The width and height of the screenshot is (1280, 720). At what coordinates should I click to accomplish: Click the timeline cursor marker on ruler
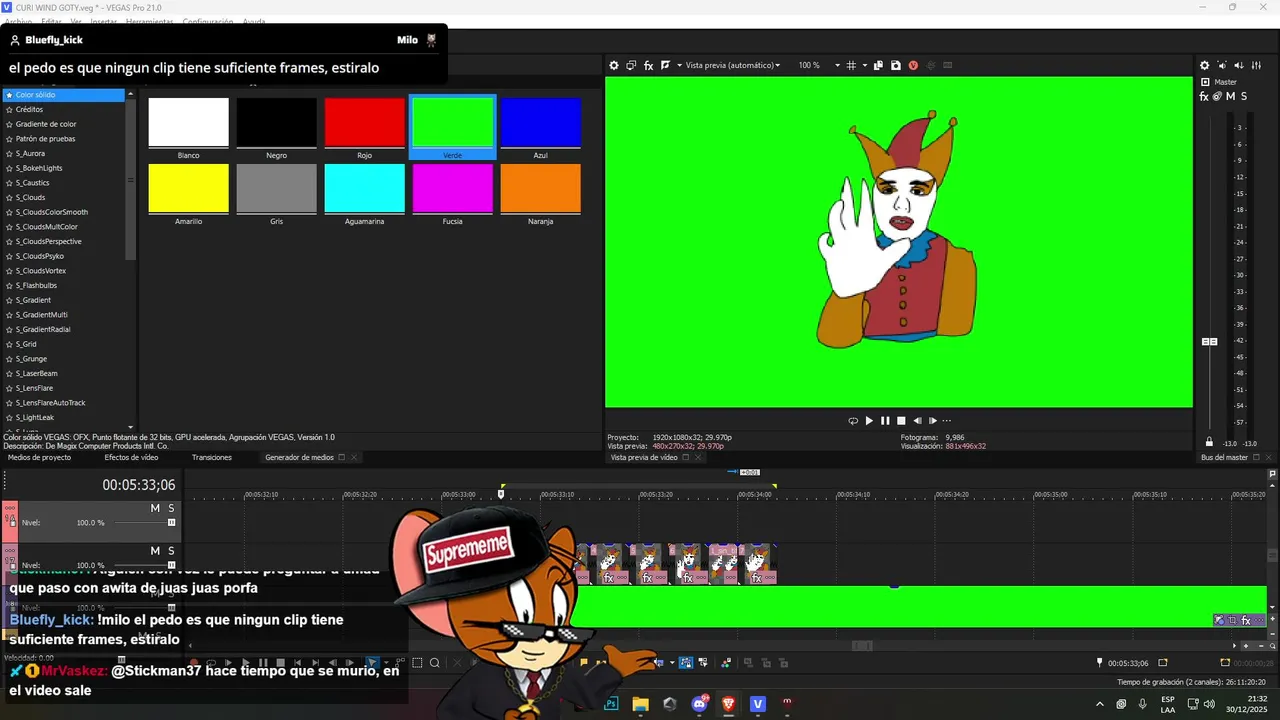coord(501,493)
